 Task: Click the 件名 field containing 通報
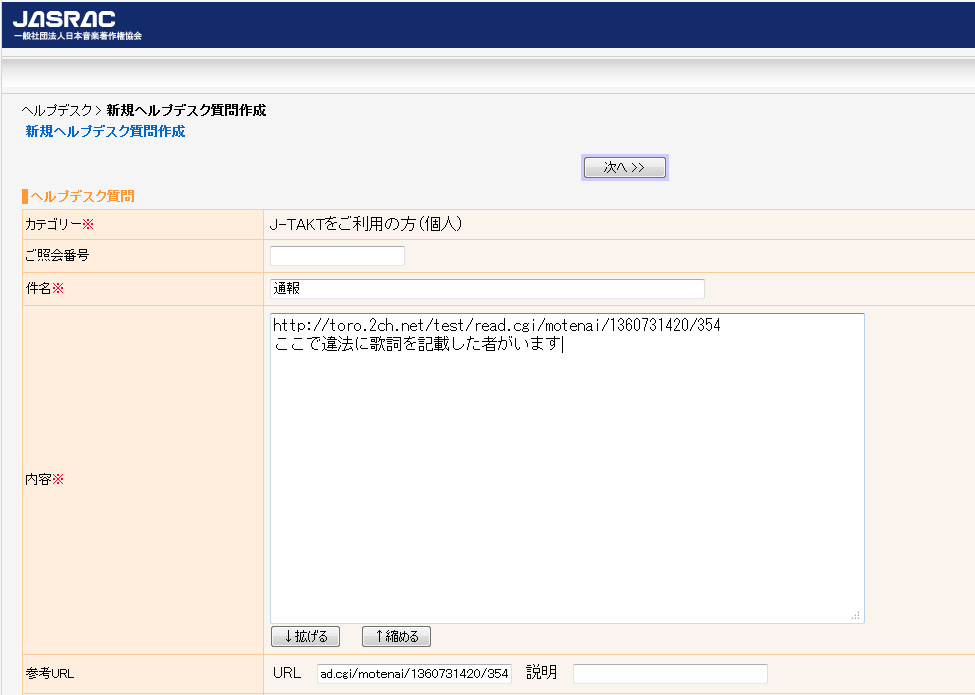tap(487, 288)
